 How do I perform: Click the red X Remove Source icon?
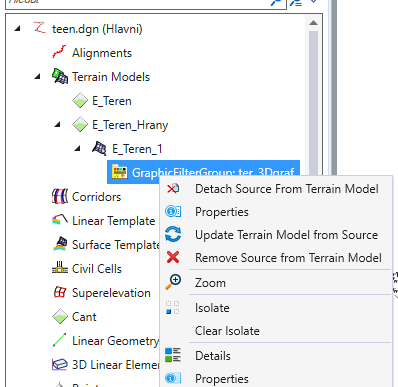(x=173, y=257)
